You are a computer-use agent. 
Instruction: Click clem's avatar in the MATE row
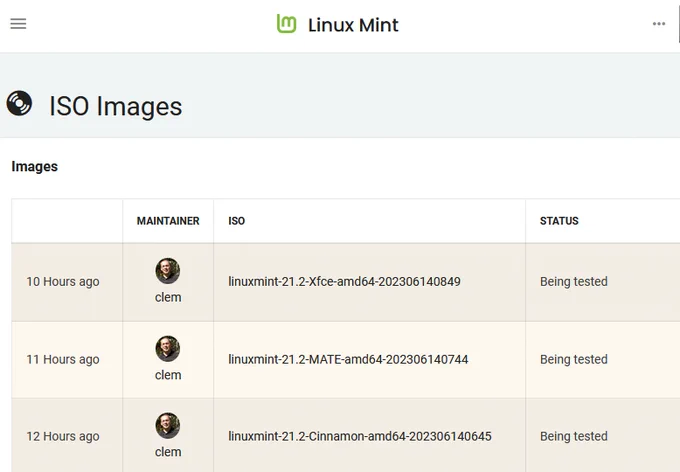pos(168,348)
